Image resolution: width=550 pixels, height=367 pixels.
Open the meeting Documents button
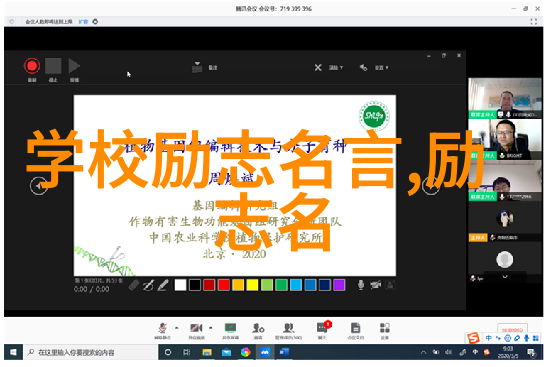point(355,331)
